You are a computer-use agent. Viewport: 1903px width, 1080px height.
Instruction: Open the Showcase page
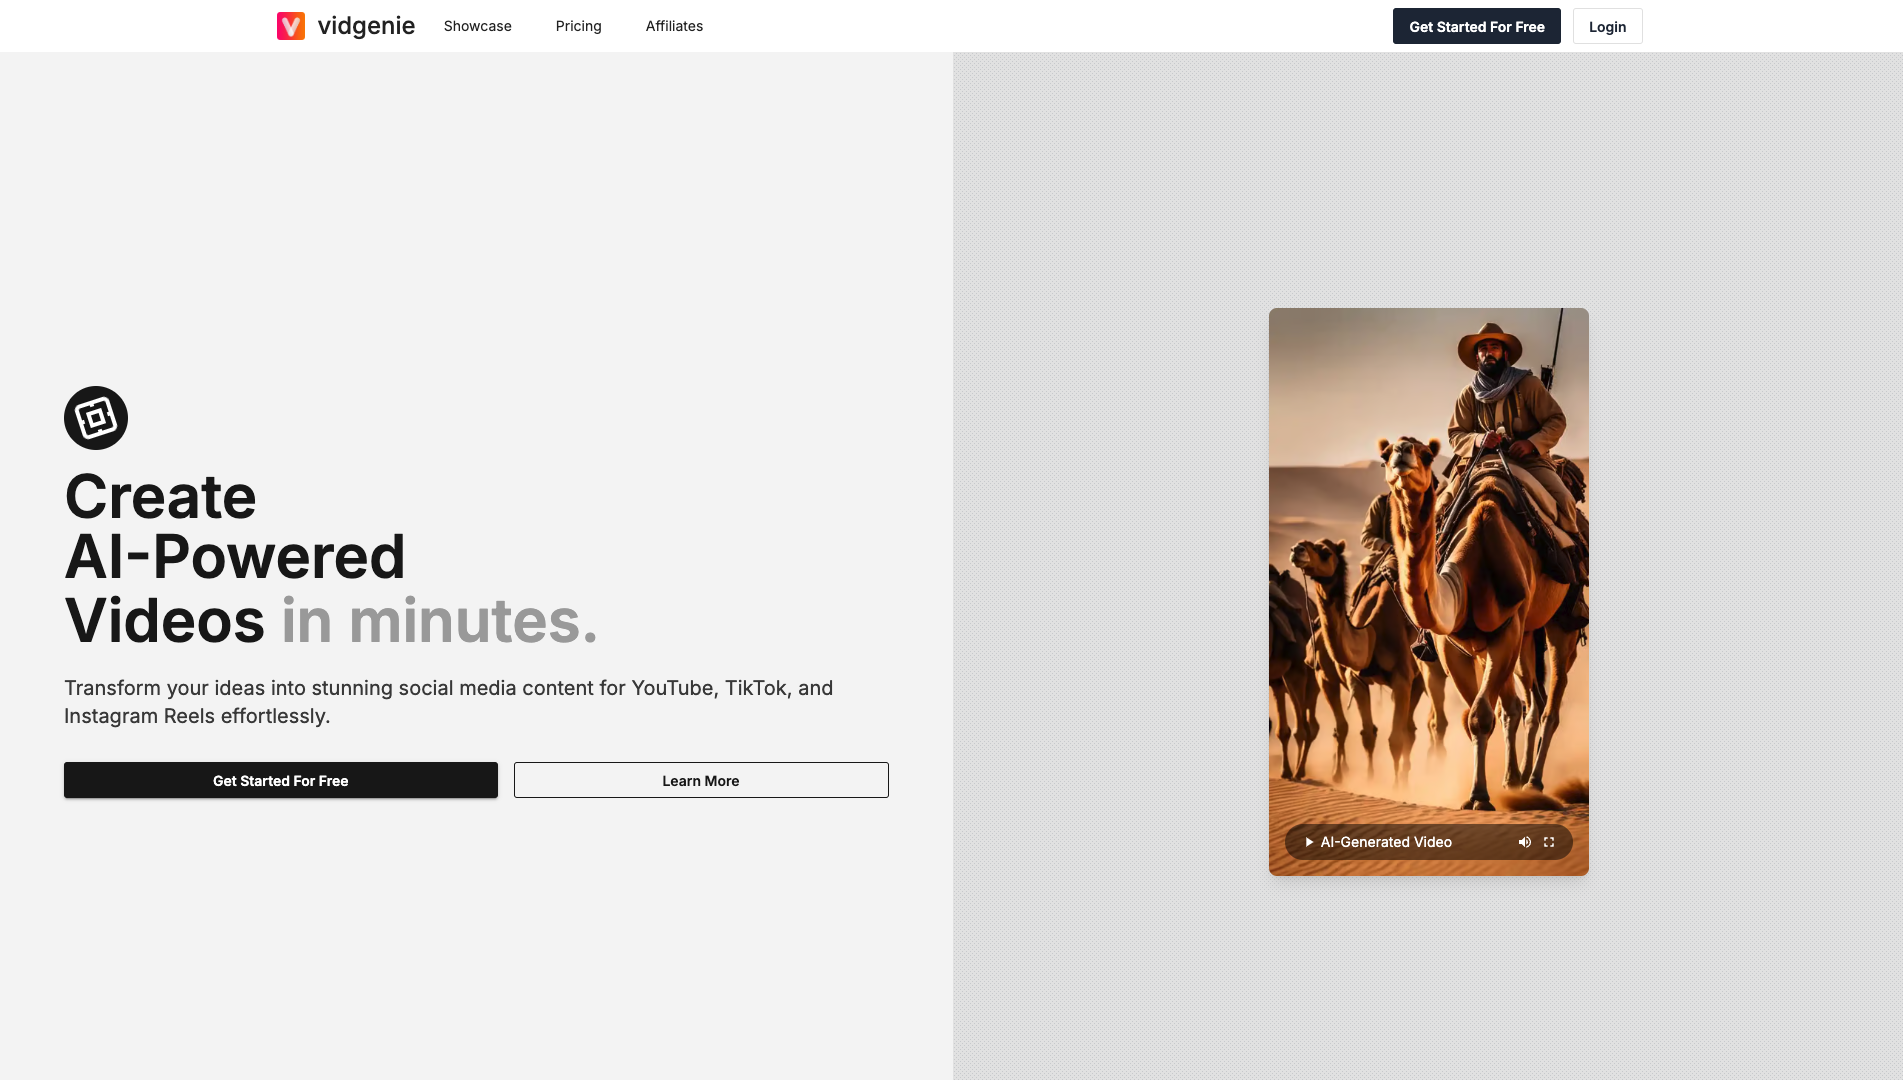point(477,26)
